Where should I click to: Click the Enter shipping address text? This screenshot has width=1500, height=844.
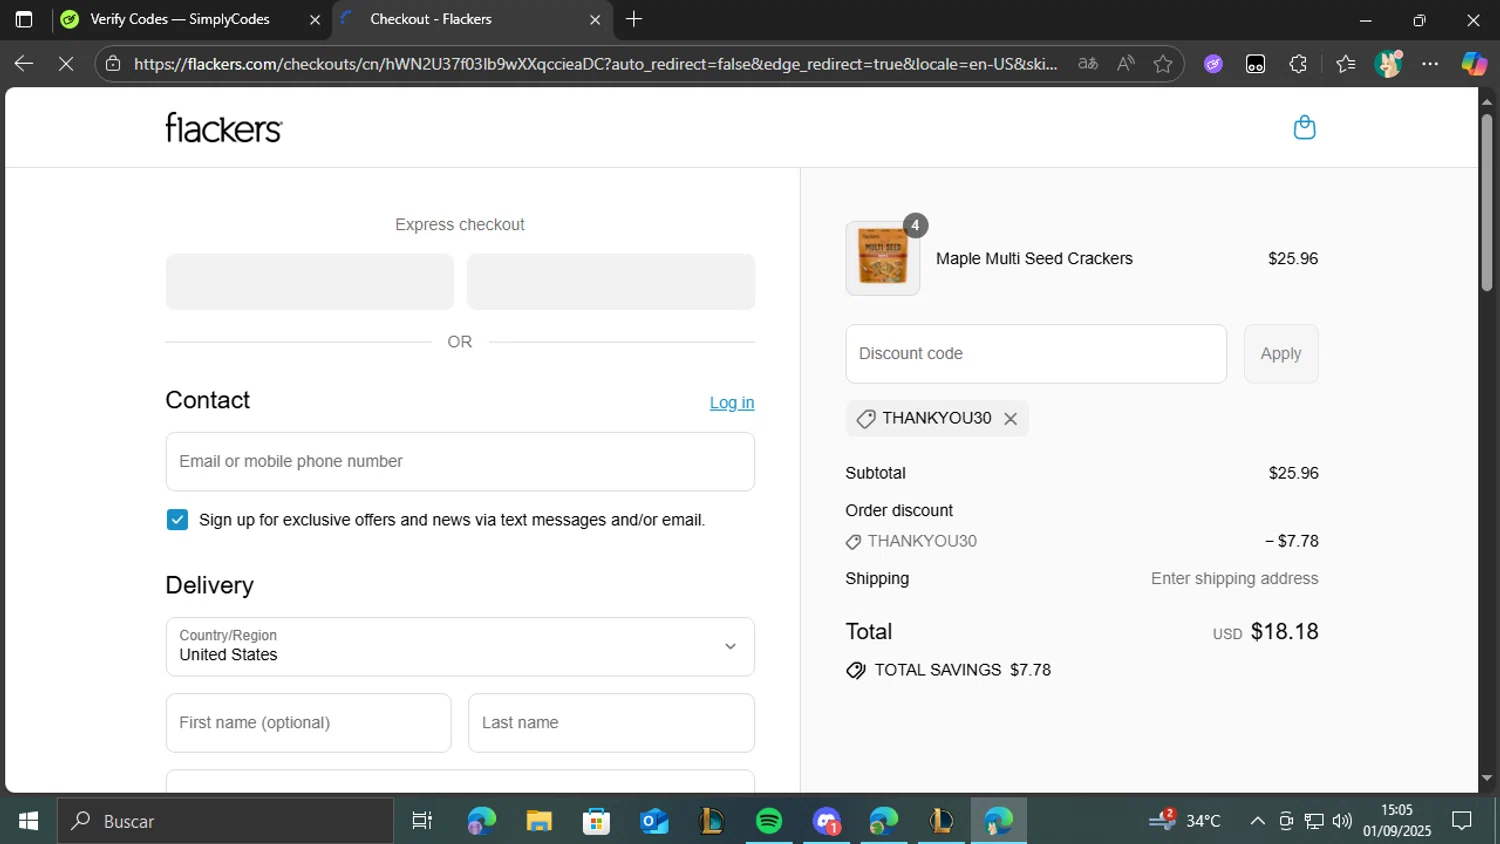click(x=1234, y=579)
